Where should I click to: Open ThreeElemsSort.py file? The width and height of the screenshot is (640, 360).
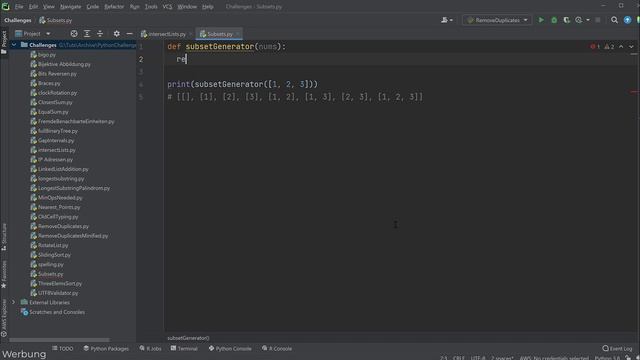tap(60, 283)
